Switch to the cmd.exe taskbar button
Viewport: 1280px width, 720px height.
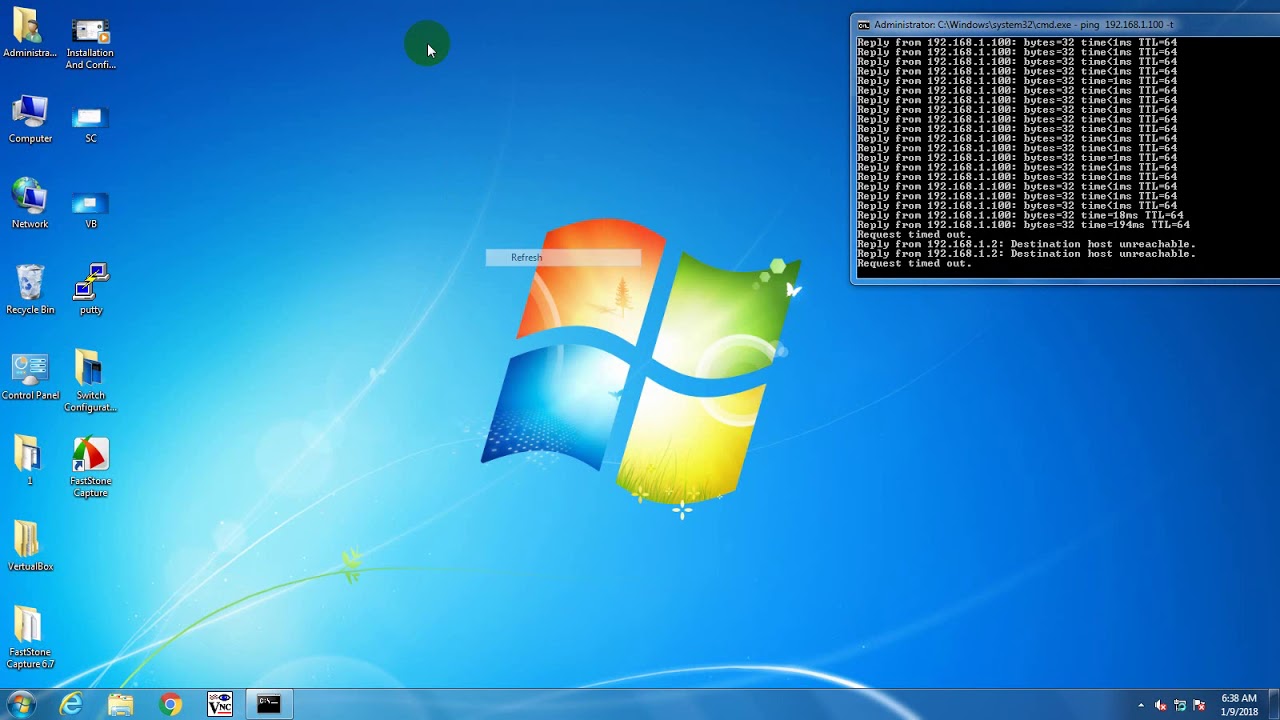[269, 704]
